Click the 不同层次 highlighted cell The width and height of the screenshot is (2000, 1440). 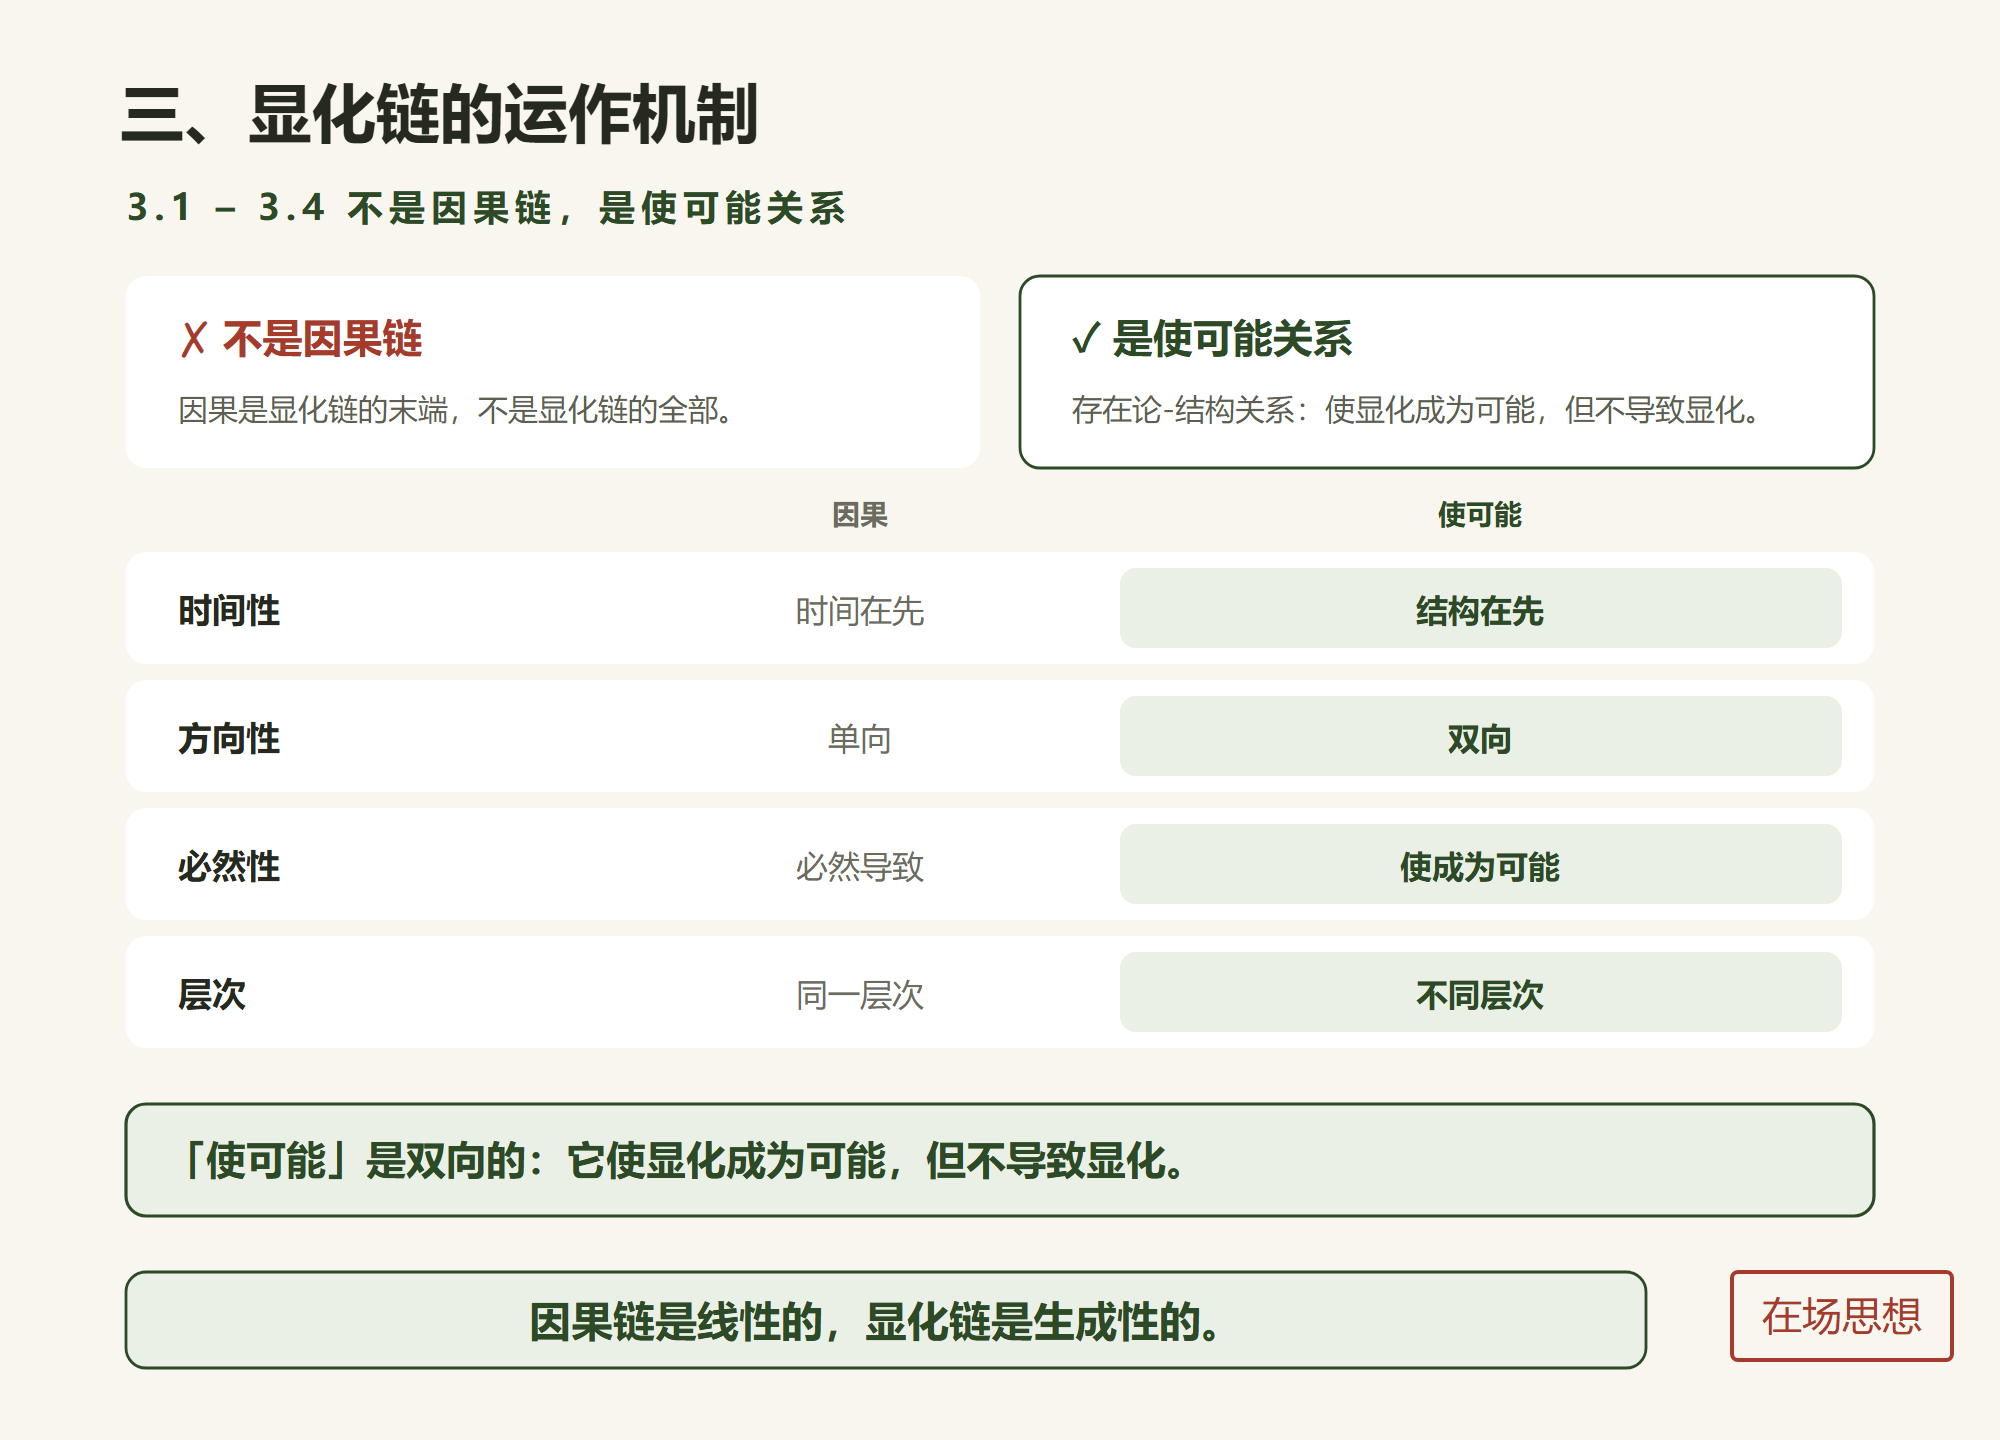coord(1480,992)
